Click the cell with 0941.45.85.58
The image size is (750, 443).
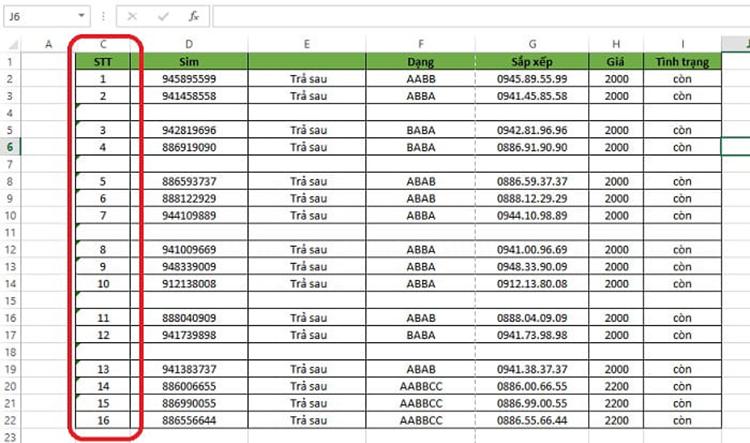(x=532, y=96)
